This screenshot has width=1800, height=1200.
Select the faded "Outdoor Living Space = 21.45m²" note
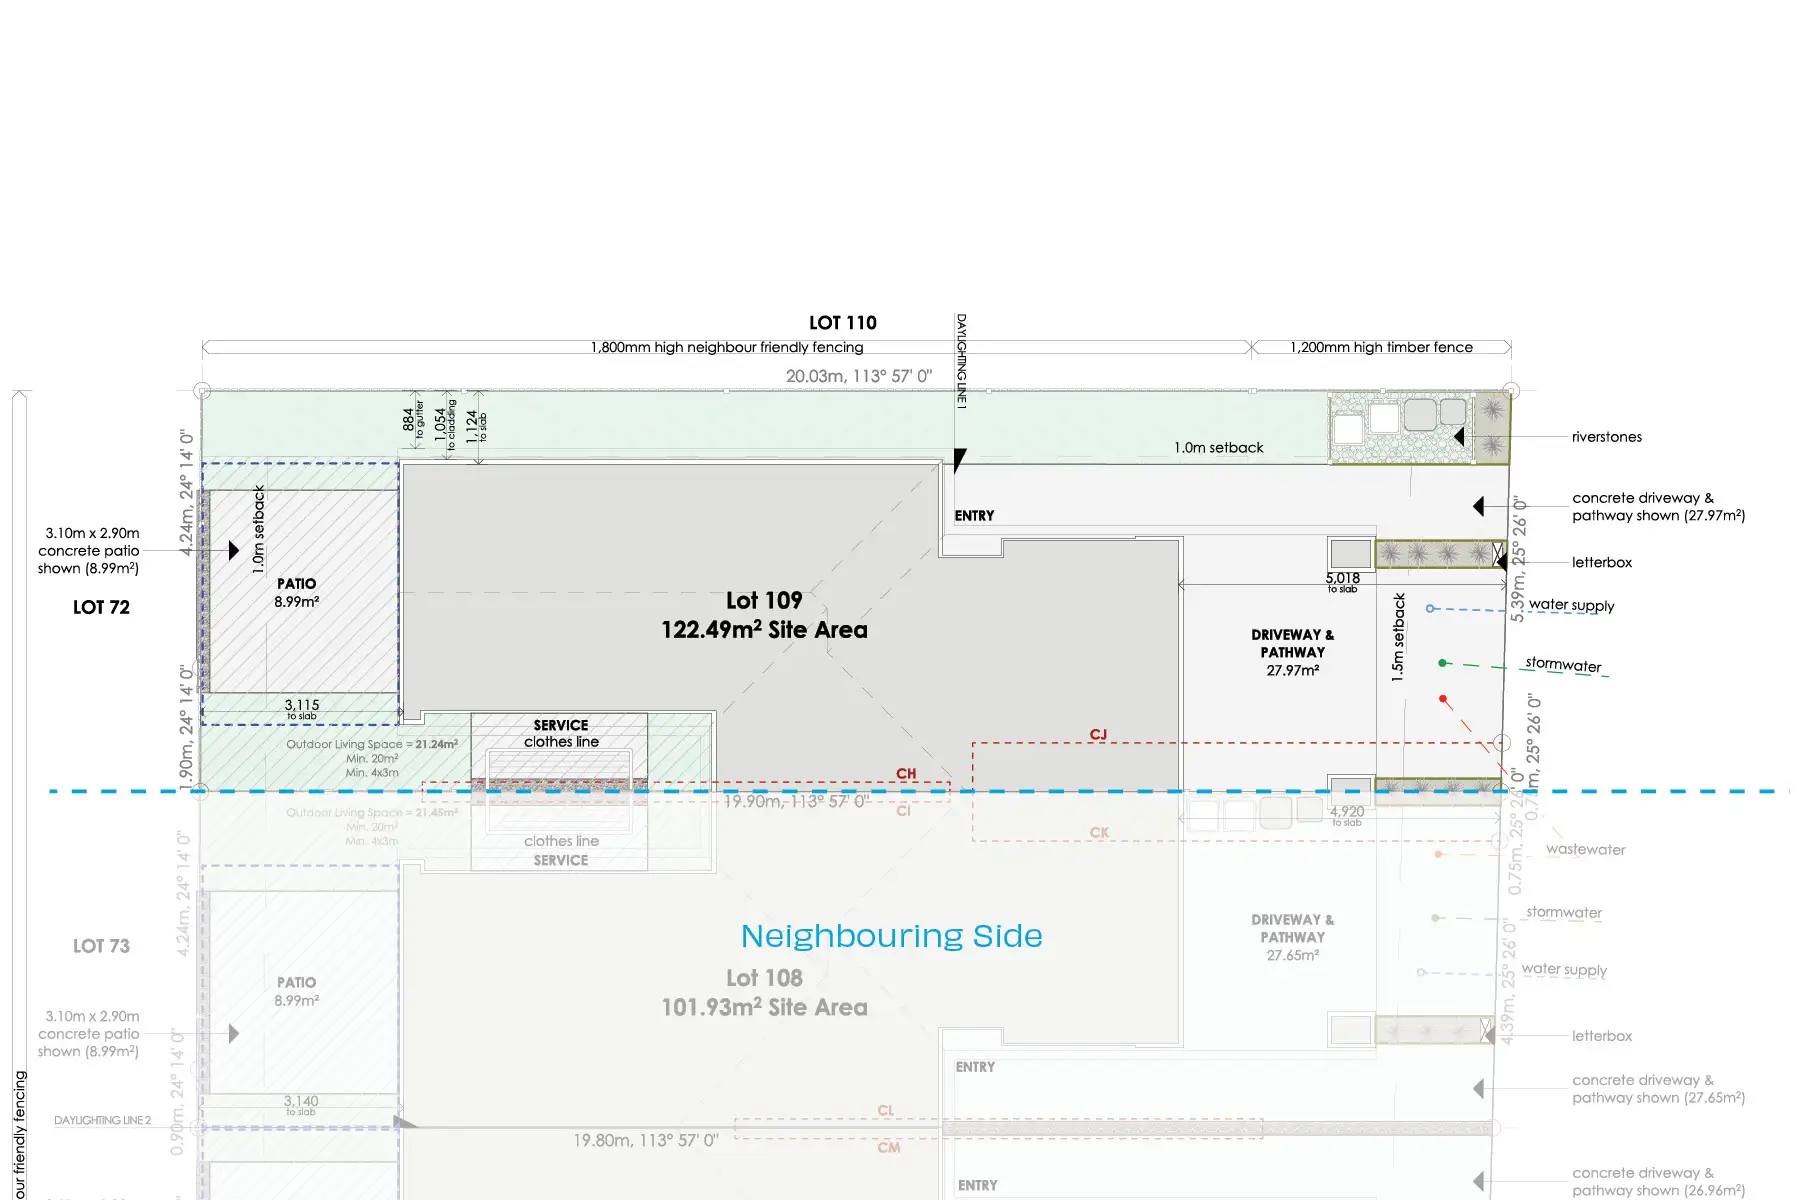coord(372,813)
